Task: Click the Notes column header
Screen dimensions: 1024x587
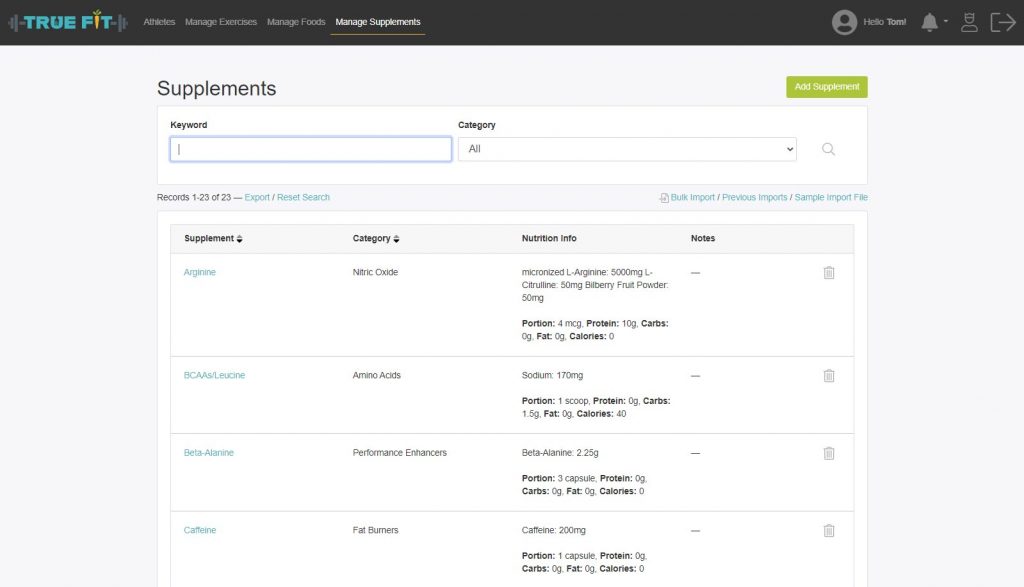Action: (703, 238)
